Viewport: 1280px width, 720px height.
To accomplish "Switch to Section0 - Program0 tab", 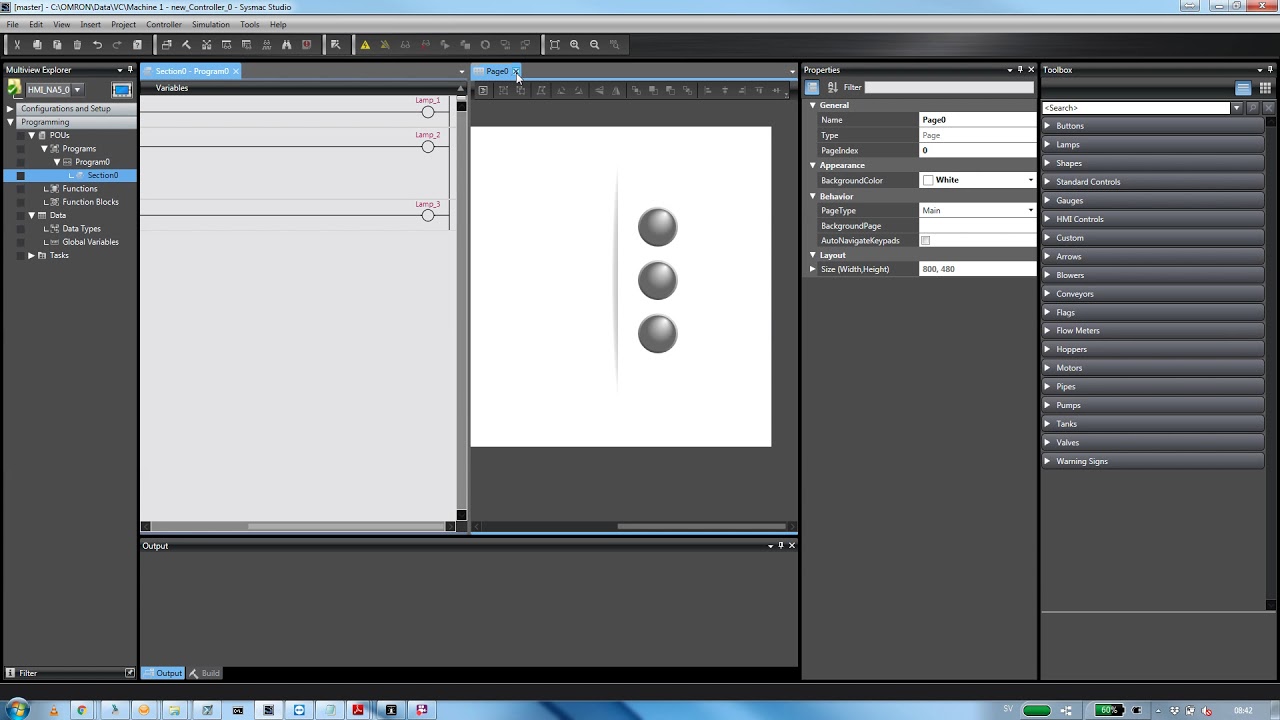I will tap(191, 71).
